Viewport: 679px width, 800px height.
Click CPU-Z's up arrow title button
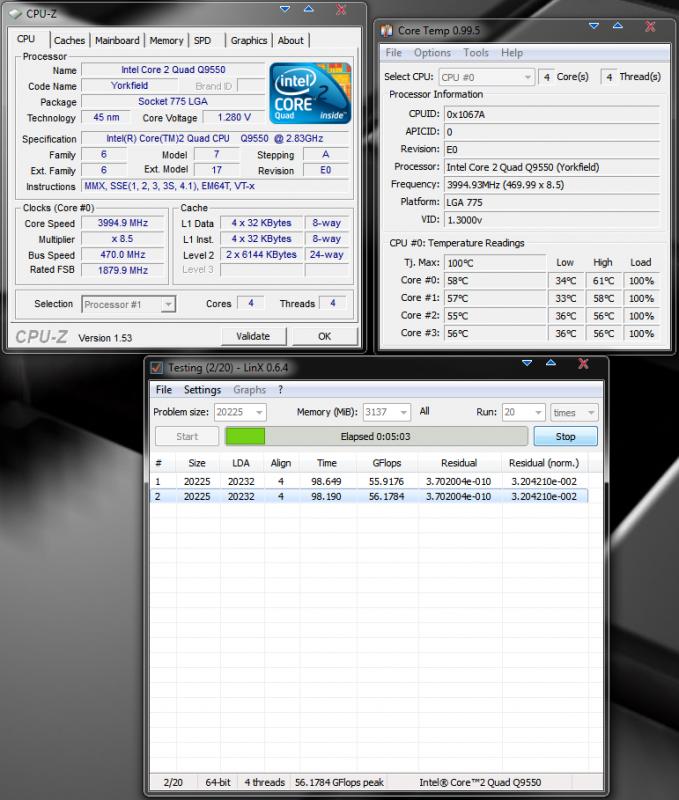click(x=309, y=9)
